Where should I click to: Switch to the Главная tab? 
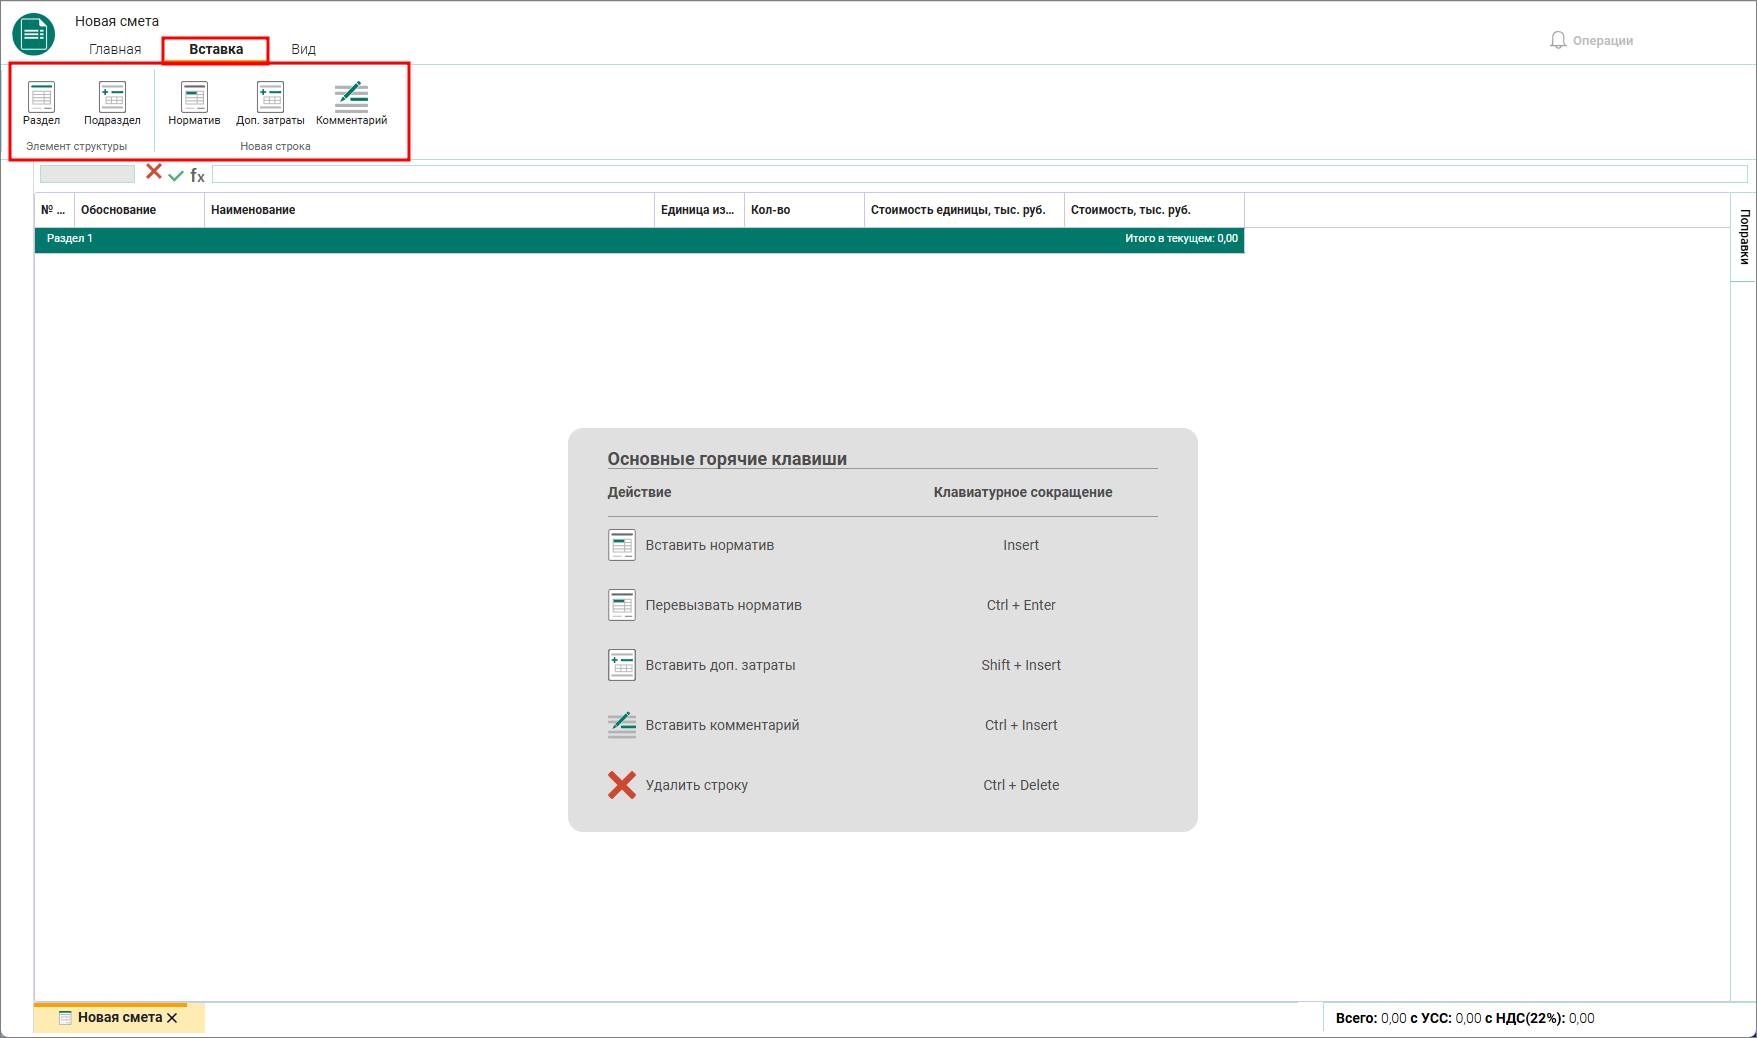(x=115, y=49)
